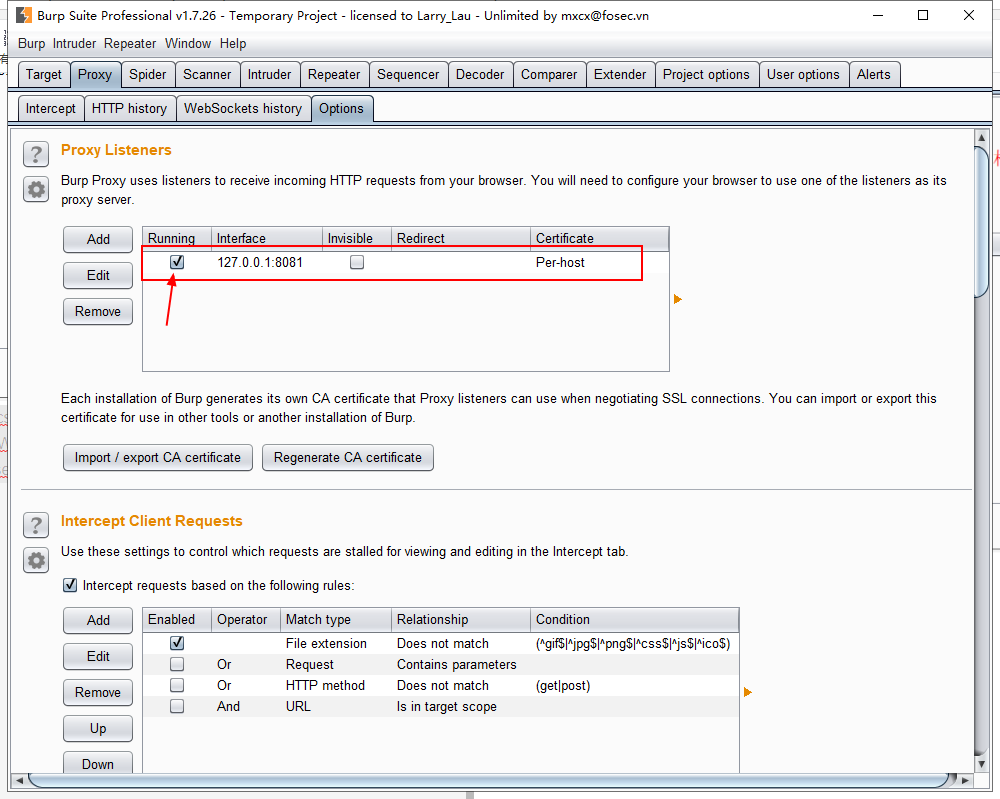The image size is (1000, 799).
Task: Click vertical scrollbar down arrow
Action: coord(982,763)
